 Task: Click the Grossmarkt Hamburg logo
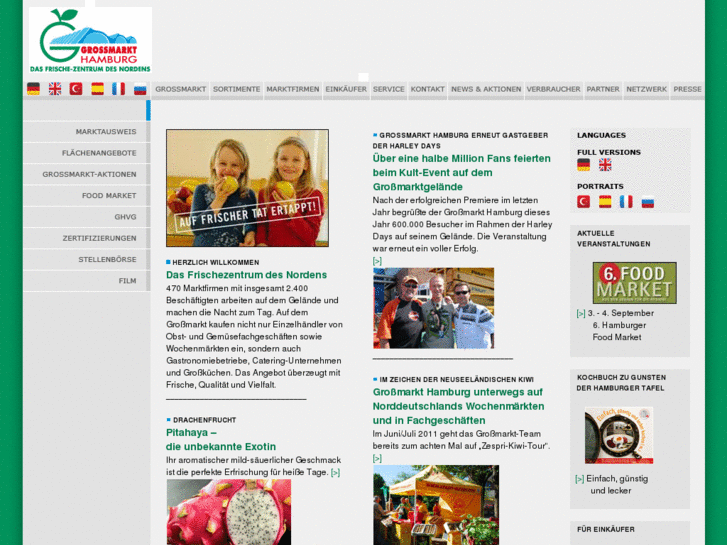pyautogui.click(x=90, y=40)
